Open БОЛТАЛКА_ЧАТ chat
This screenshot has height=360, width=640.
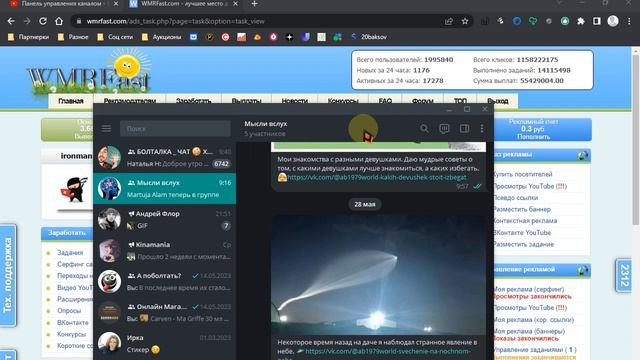tap(164, 158)
